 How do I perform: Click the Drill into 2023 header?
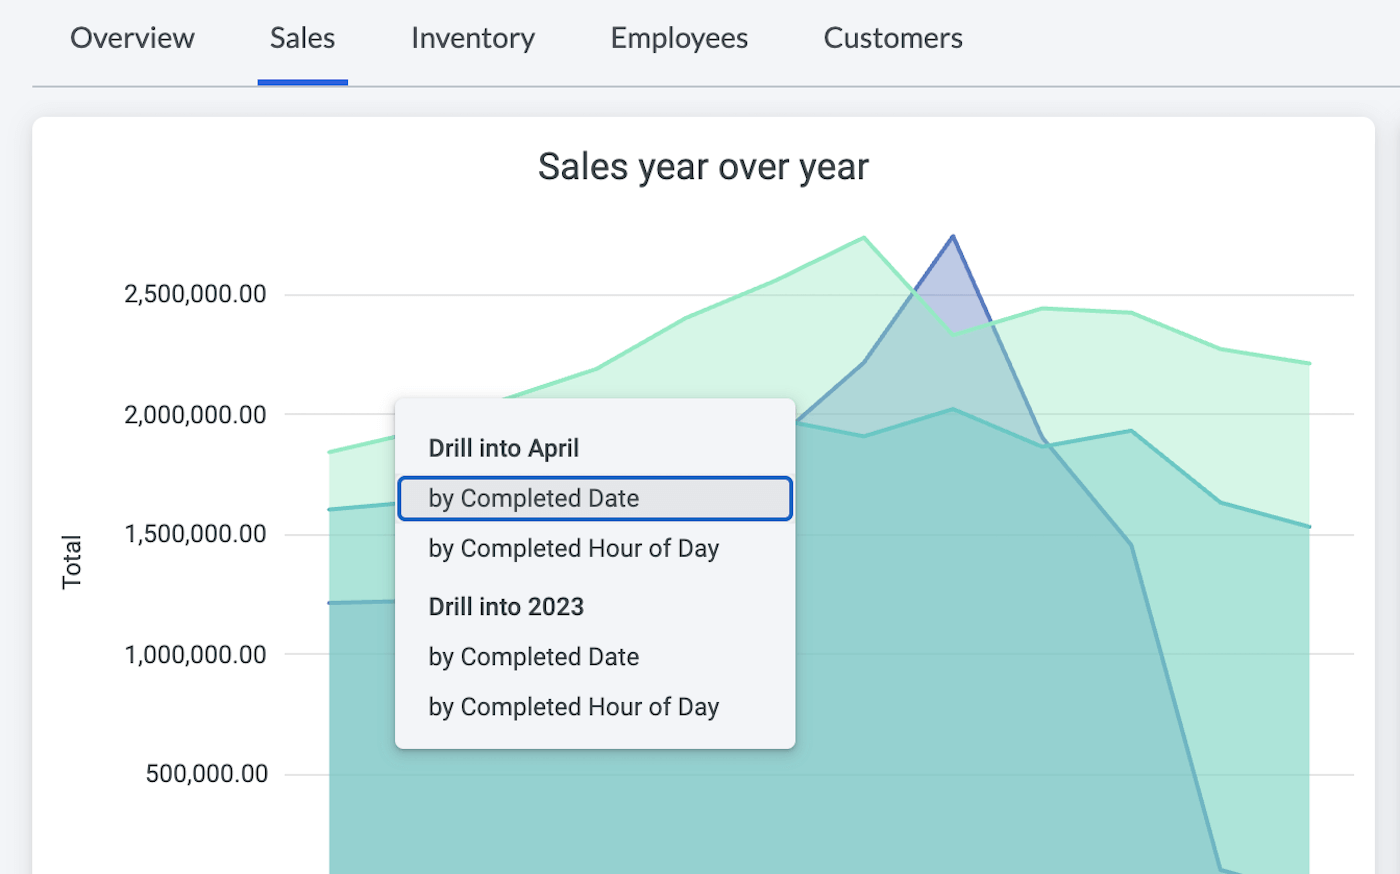point(506,606)
